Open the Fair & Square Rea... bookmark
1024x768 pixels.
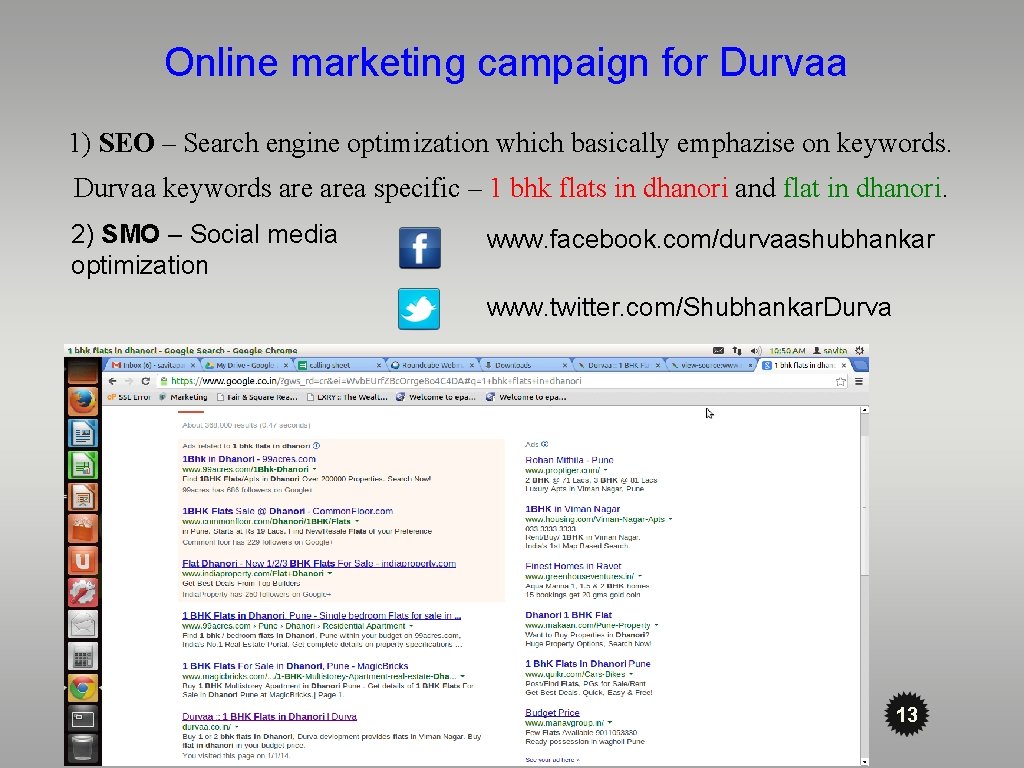pos(257,397)
